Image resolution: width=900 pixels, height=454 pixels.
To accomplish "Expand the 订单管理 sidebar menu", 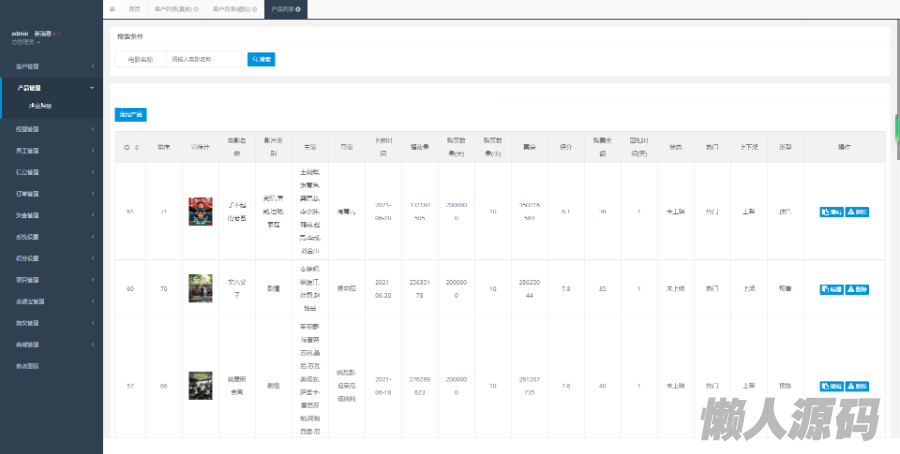I will [50, 193].
